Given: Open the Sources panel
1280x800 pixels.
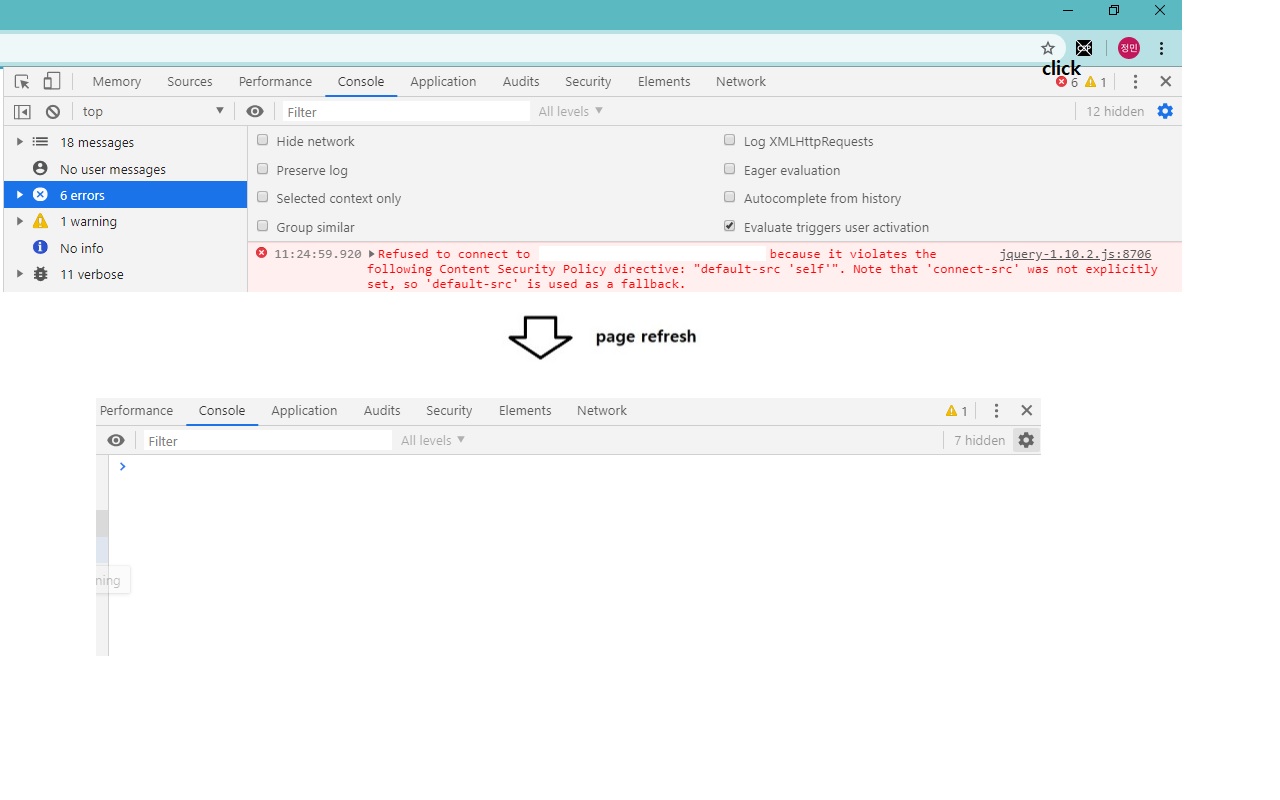Looking at the screenshot, I should point(190,81).
